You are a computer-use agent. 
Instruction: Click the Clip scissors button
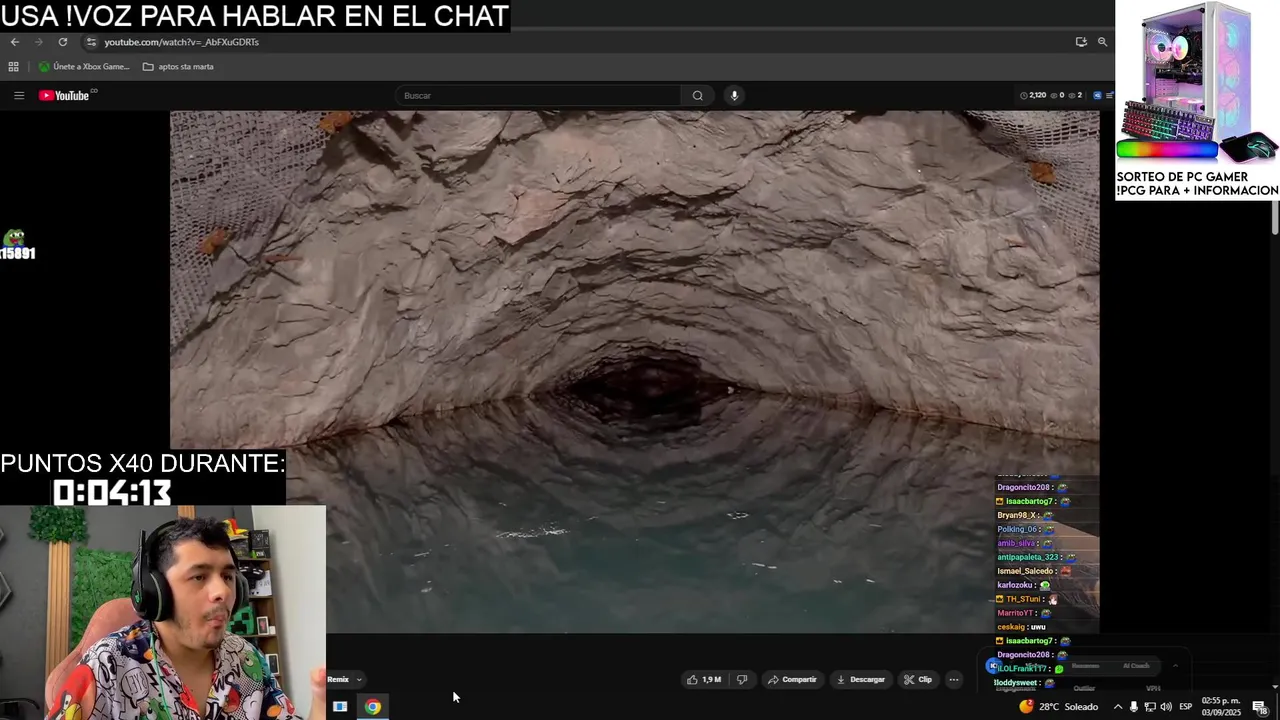918,680
